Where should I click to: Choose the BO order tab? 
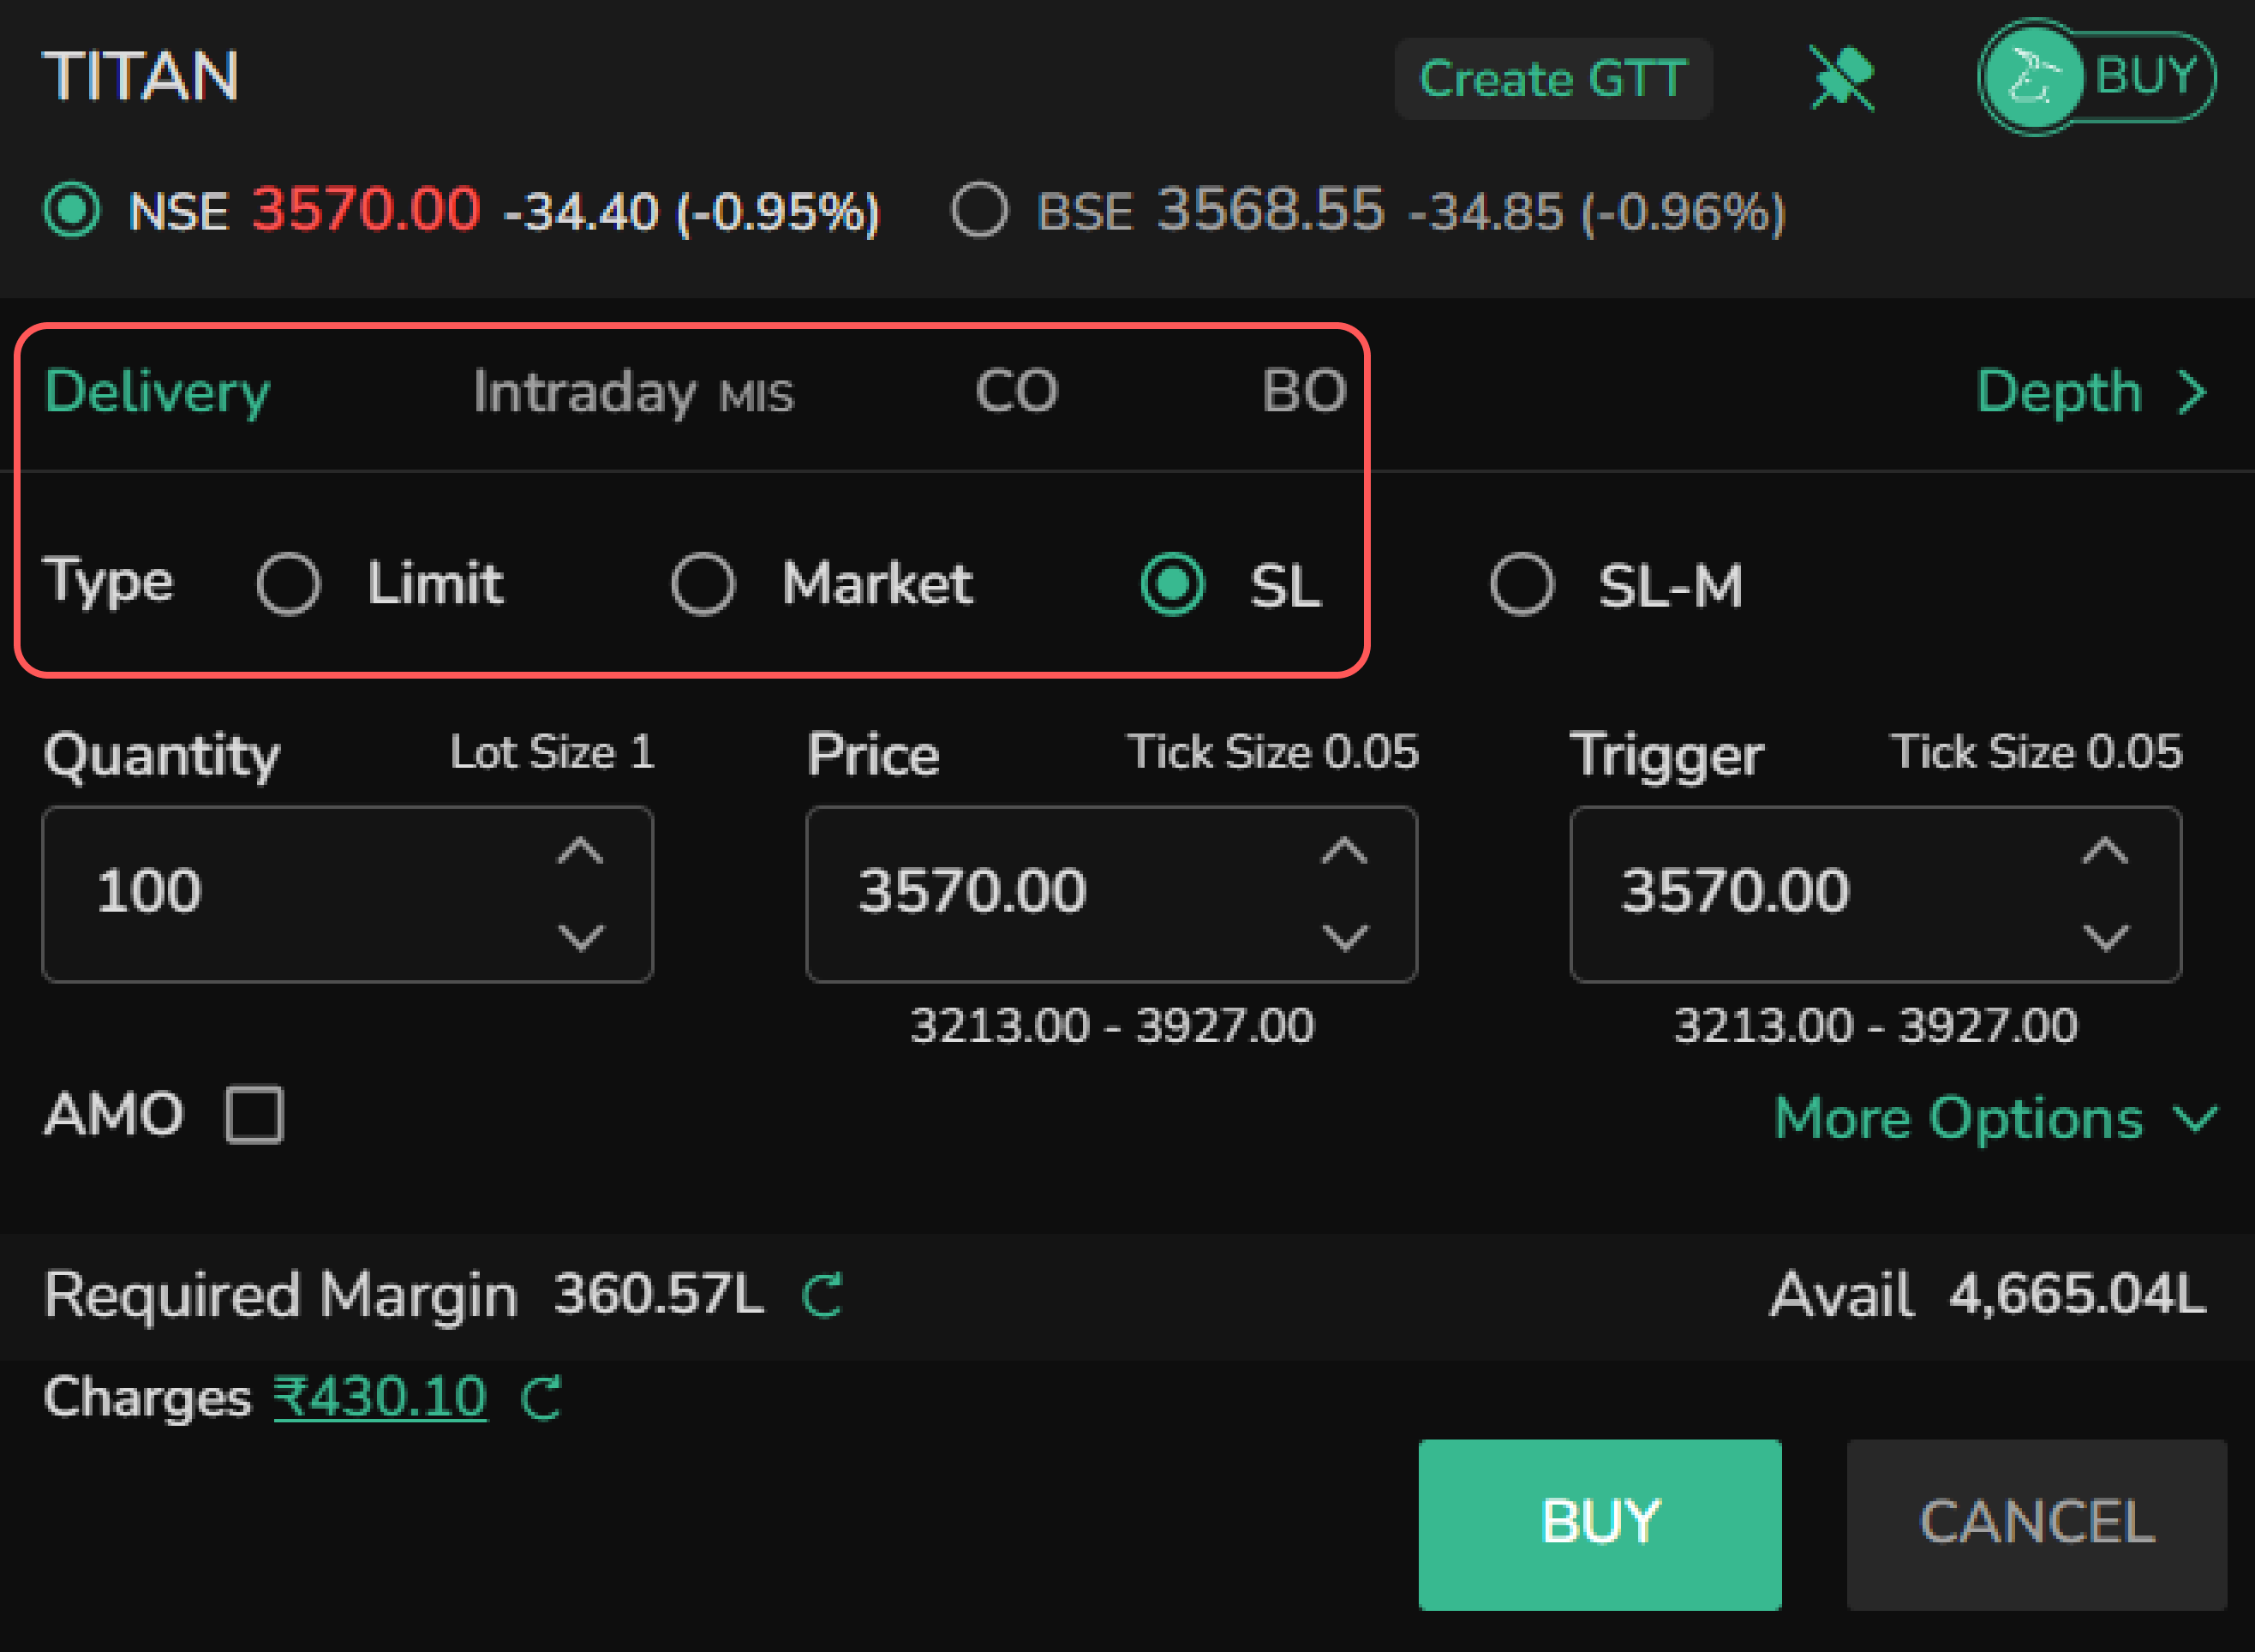coord(1304,390)
